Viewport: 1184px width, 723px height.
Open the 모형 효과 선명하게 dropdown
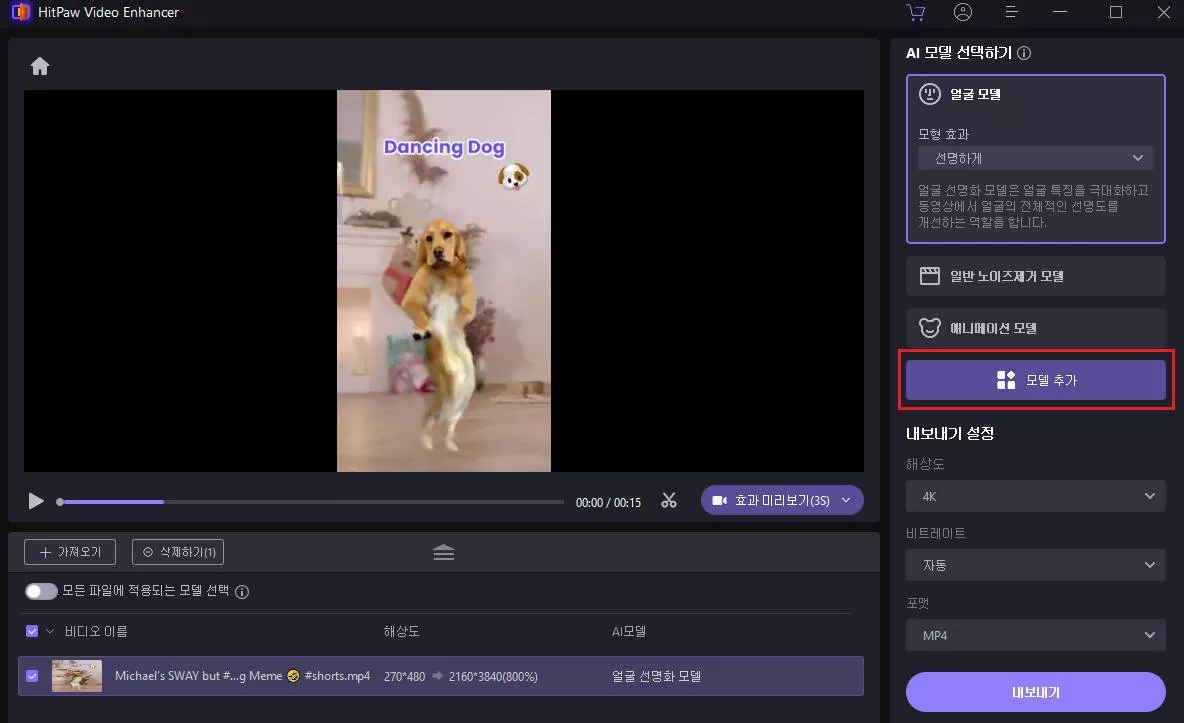click(1035, 158)
